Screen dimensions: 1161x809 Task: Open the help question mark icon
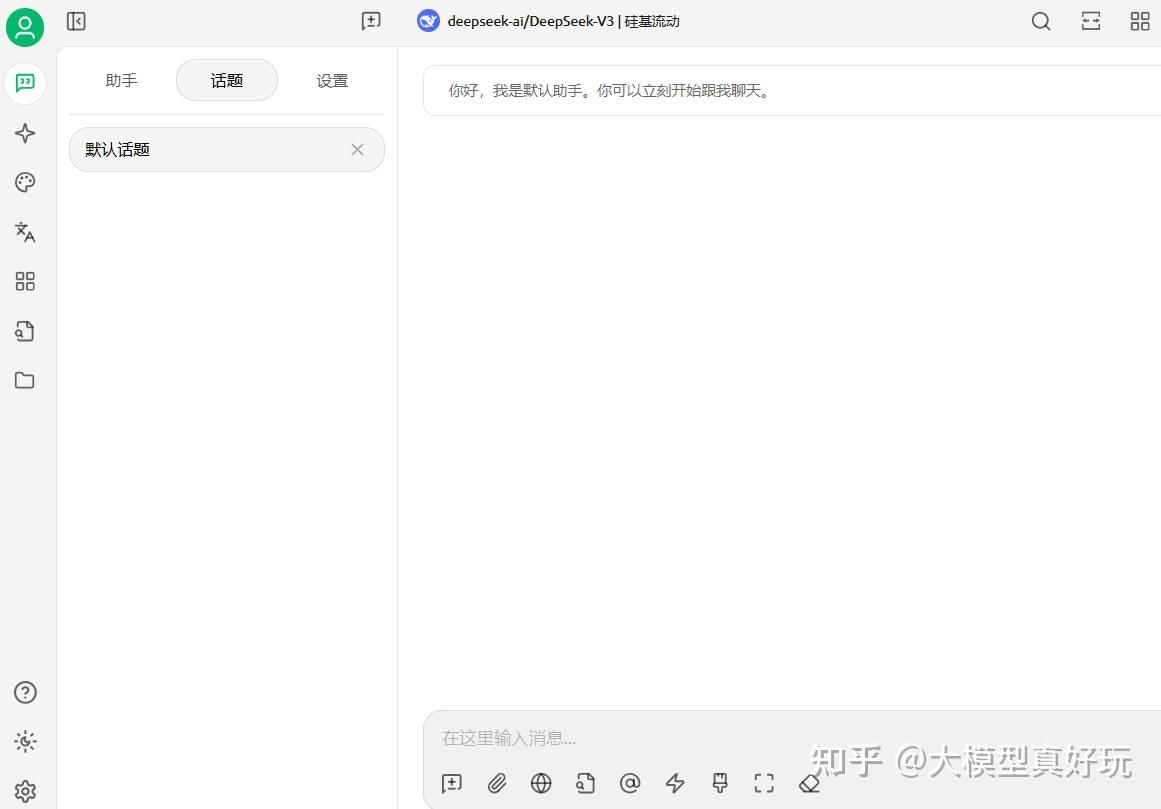[x=25, y=692]
